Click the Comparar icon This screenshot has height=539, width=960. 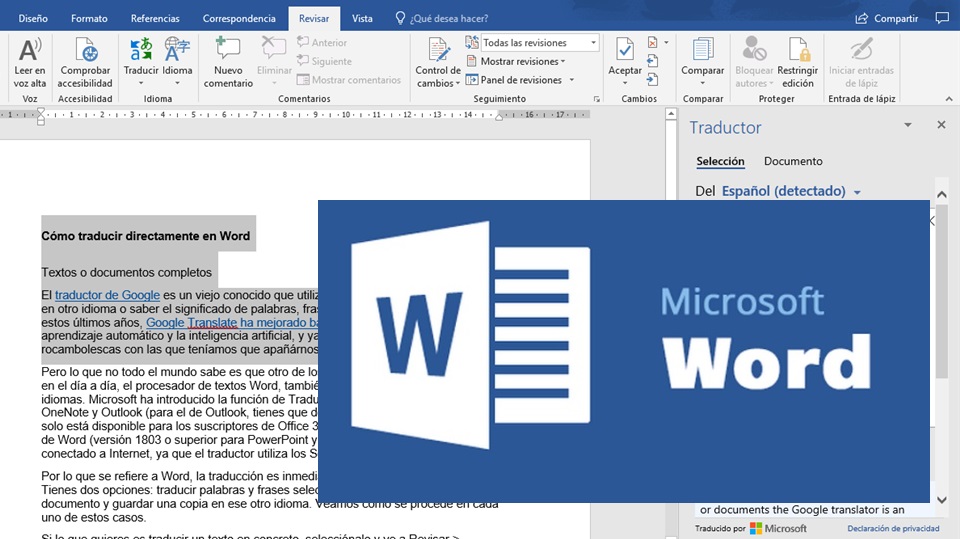pyautogui.click(x=703, y=50)
